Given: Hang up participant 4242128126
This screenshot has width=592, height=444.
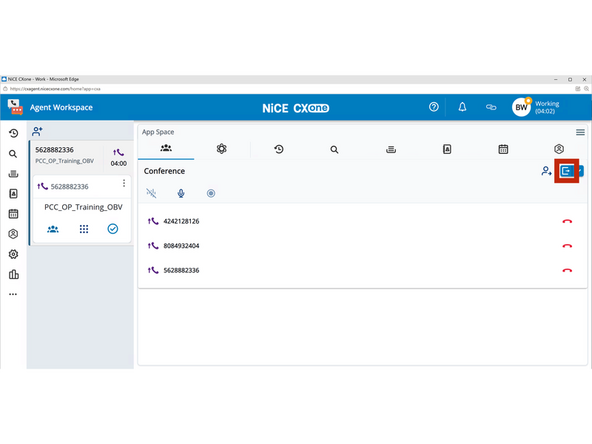Looking at the screenshot, I should [567, 221].
